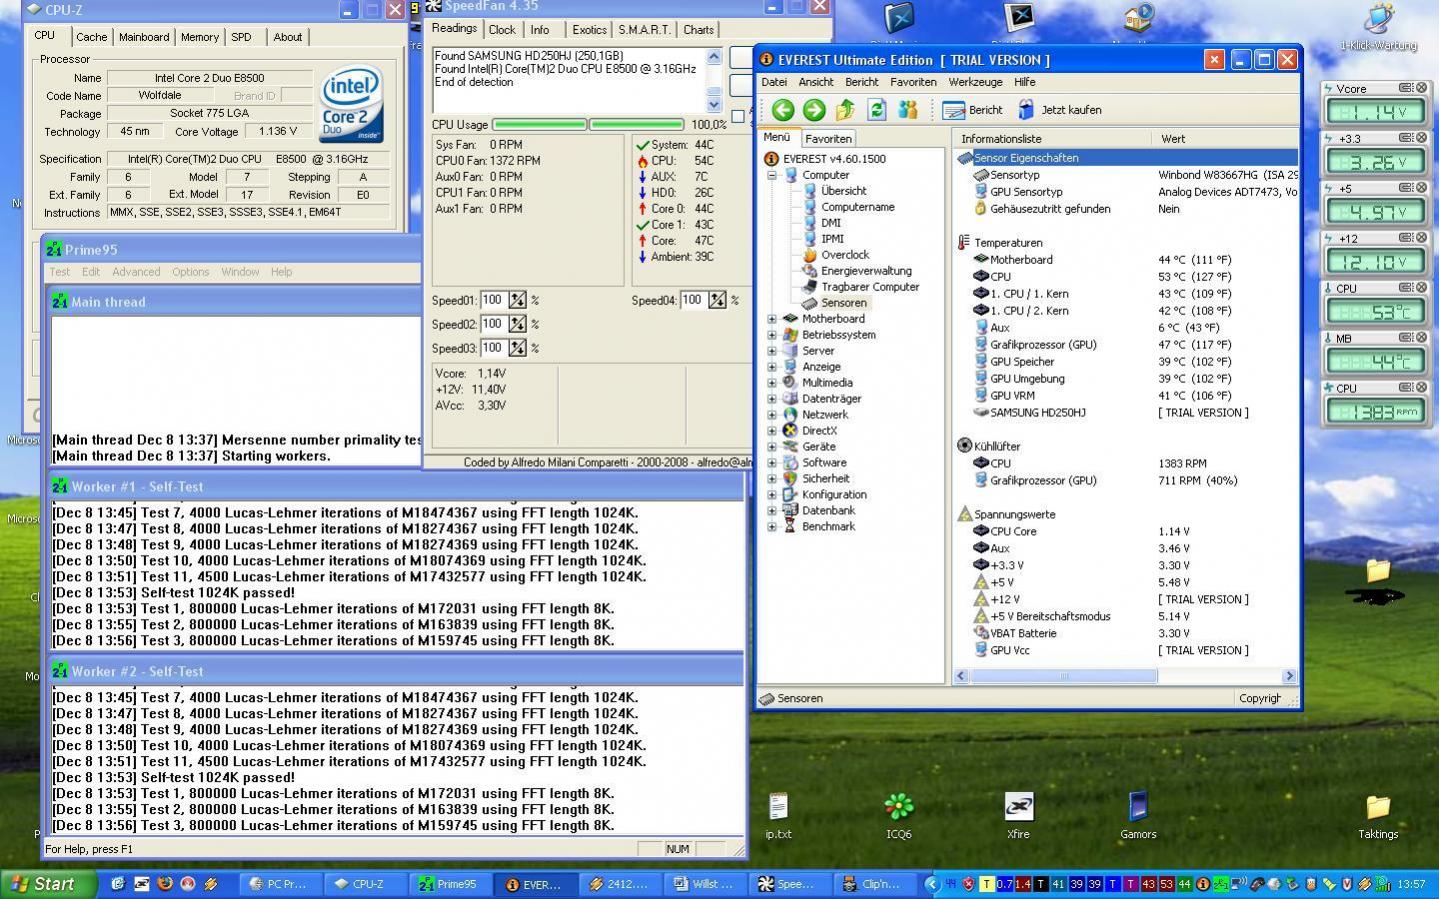The width and height of the screenshot is (1439, 899).
Task: Switch to Memory tab in CPU-Z
Action: pos(199,37)
